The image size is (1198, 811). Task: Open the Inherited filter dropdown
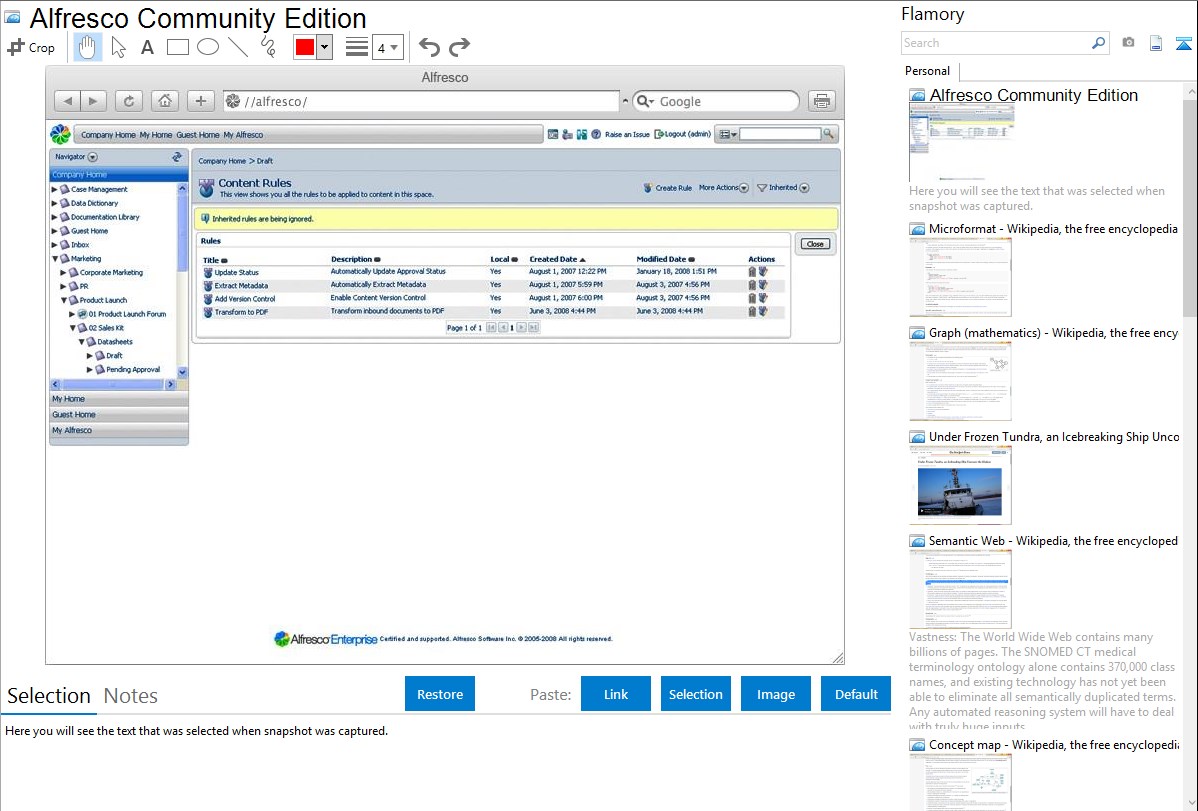[783, 187]
